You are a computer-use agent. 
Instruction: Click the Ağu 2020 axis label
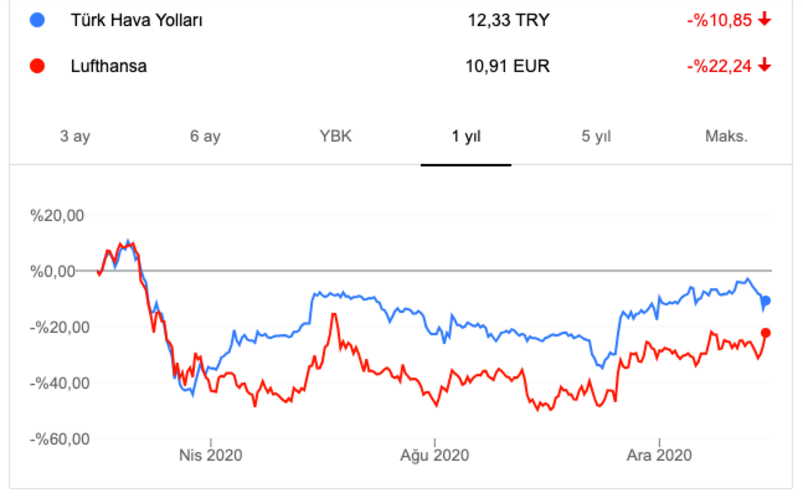click(x=435, y=456)
